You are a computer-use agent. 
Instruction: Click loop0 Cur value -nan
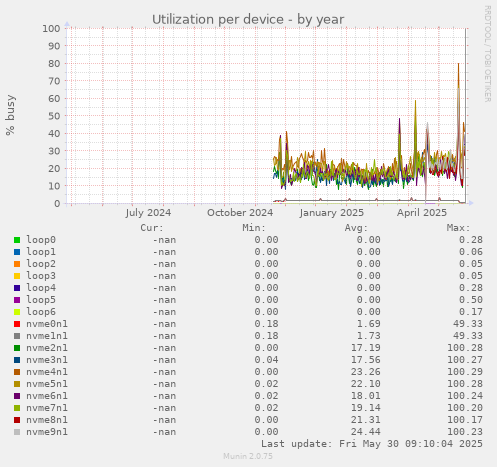click(164, 240)
